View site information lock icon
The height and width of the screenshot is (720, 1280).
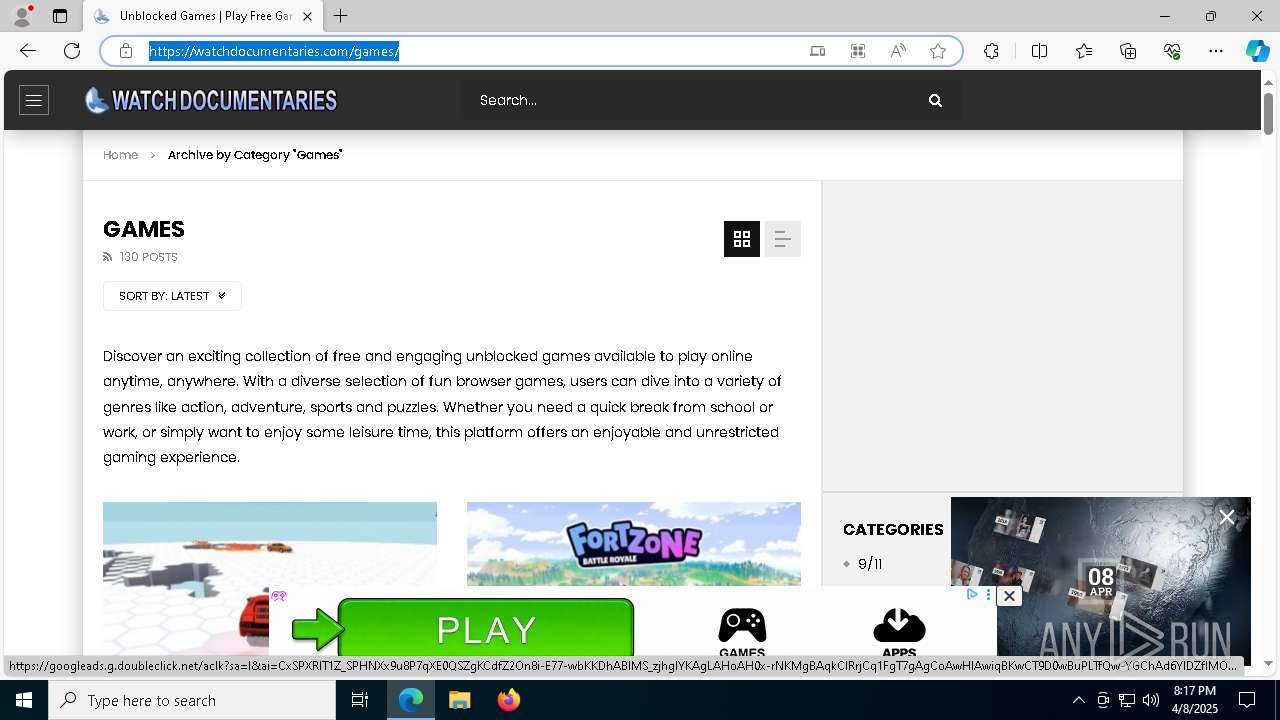126,51
